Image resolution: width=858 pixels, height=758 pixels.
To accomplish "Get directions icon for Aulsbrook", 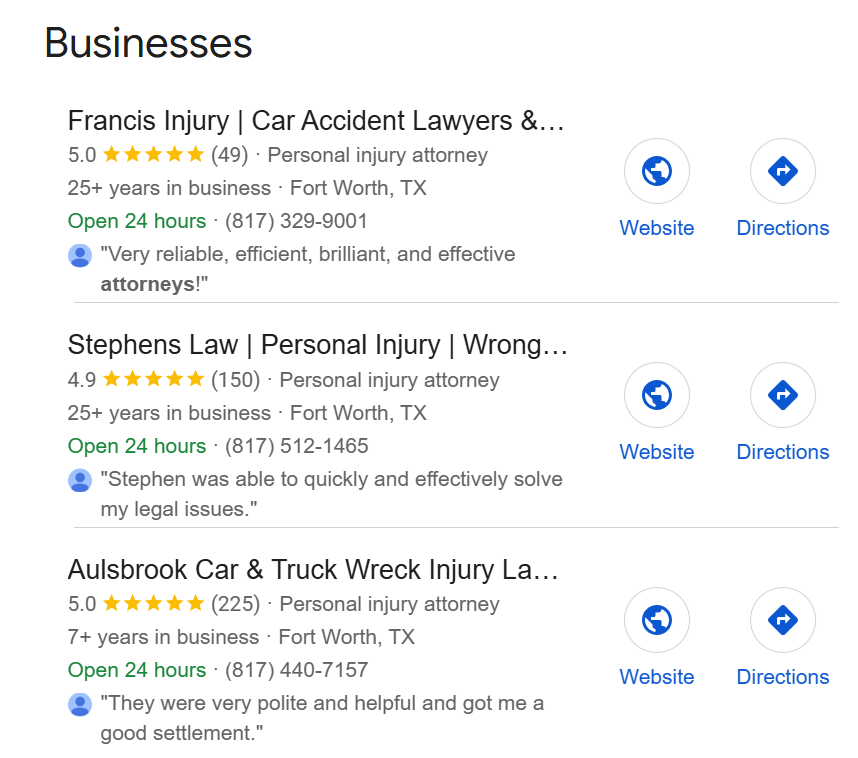I will point(782,620).
